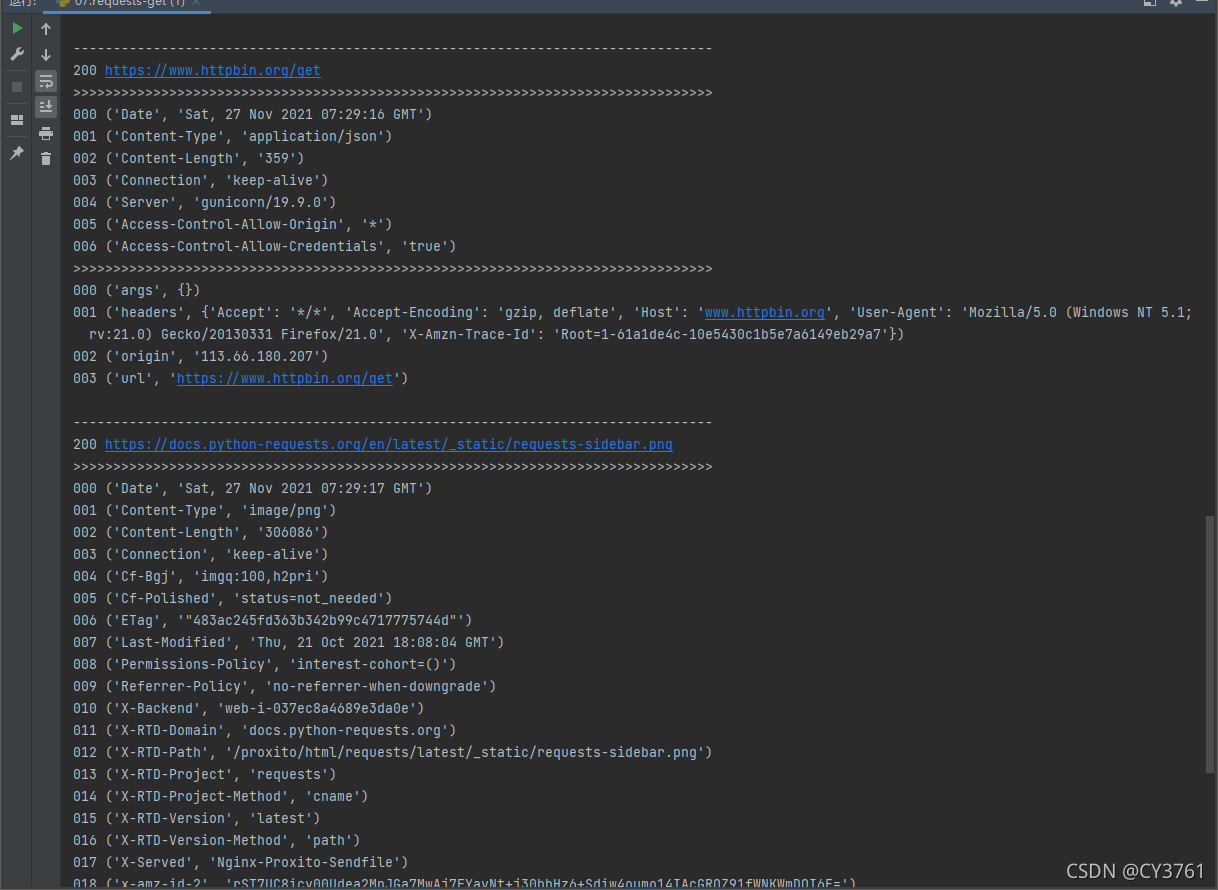Select the 'origin' 113.66.180.207 line
1218x890 pixels.
[201, 357]
